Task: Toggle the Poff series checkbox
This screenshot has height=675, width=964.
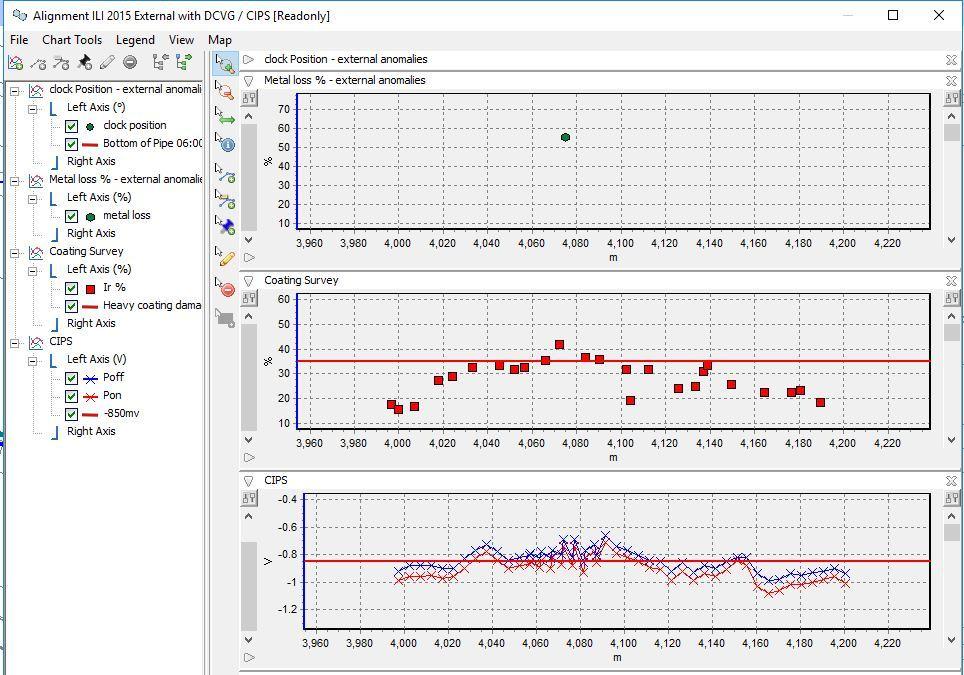Action: tap(72, 378)
